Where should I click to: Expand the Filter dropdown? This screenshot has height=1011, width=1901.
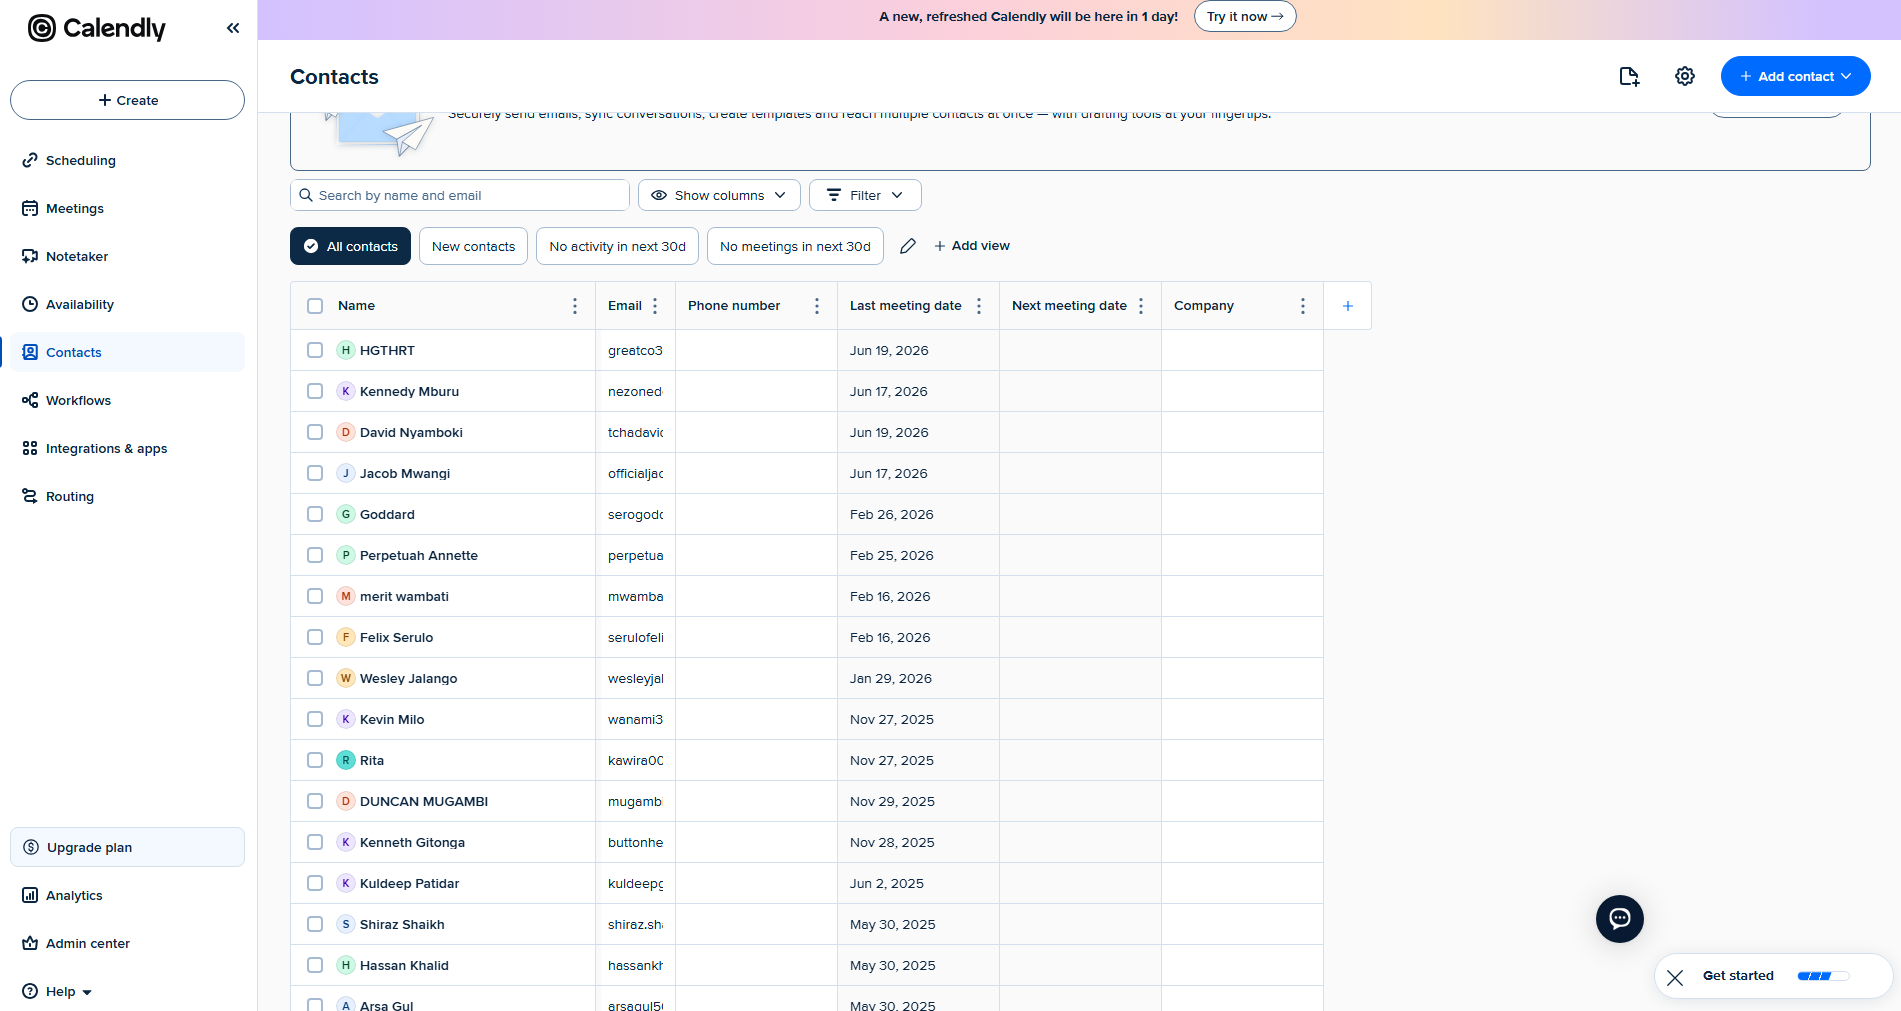pos(865,195)
